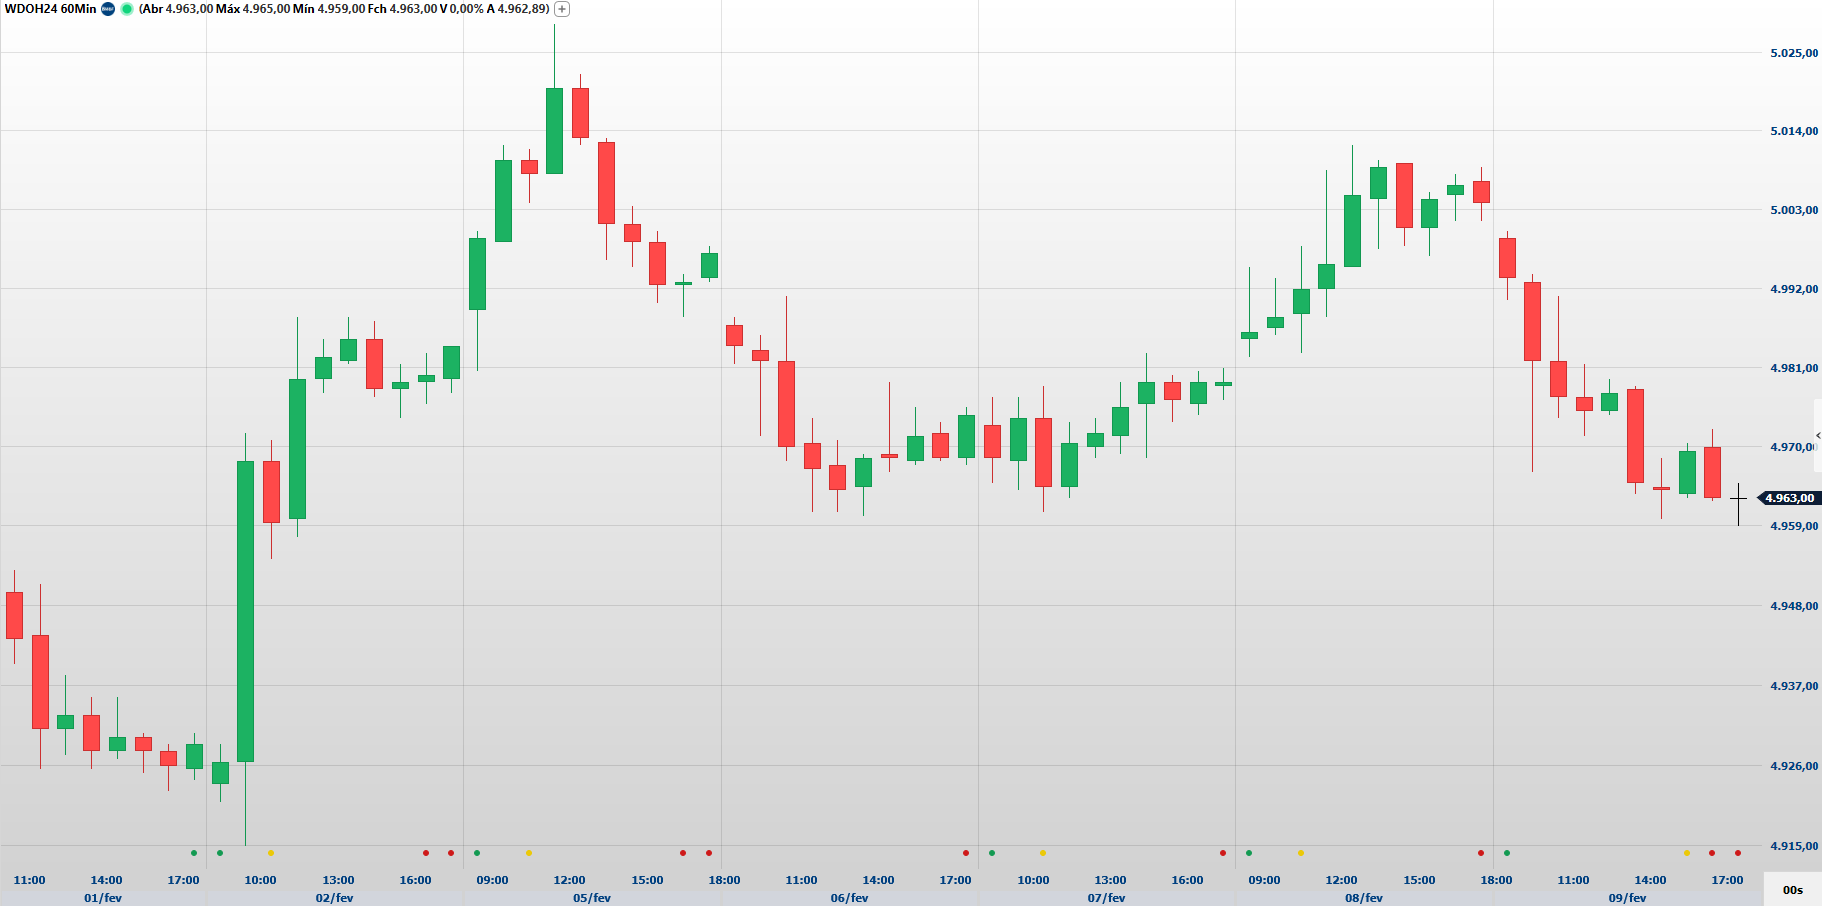1822x906 pixels.
Task: Open the WDOH24 60Min symbol selector
Action: (50, 9)
